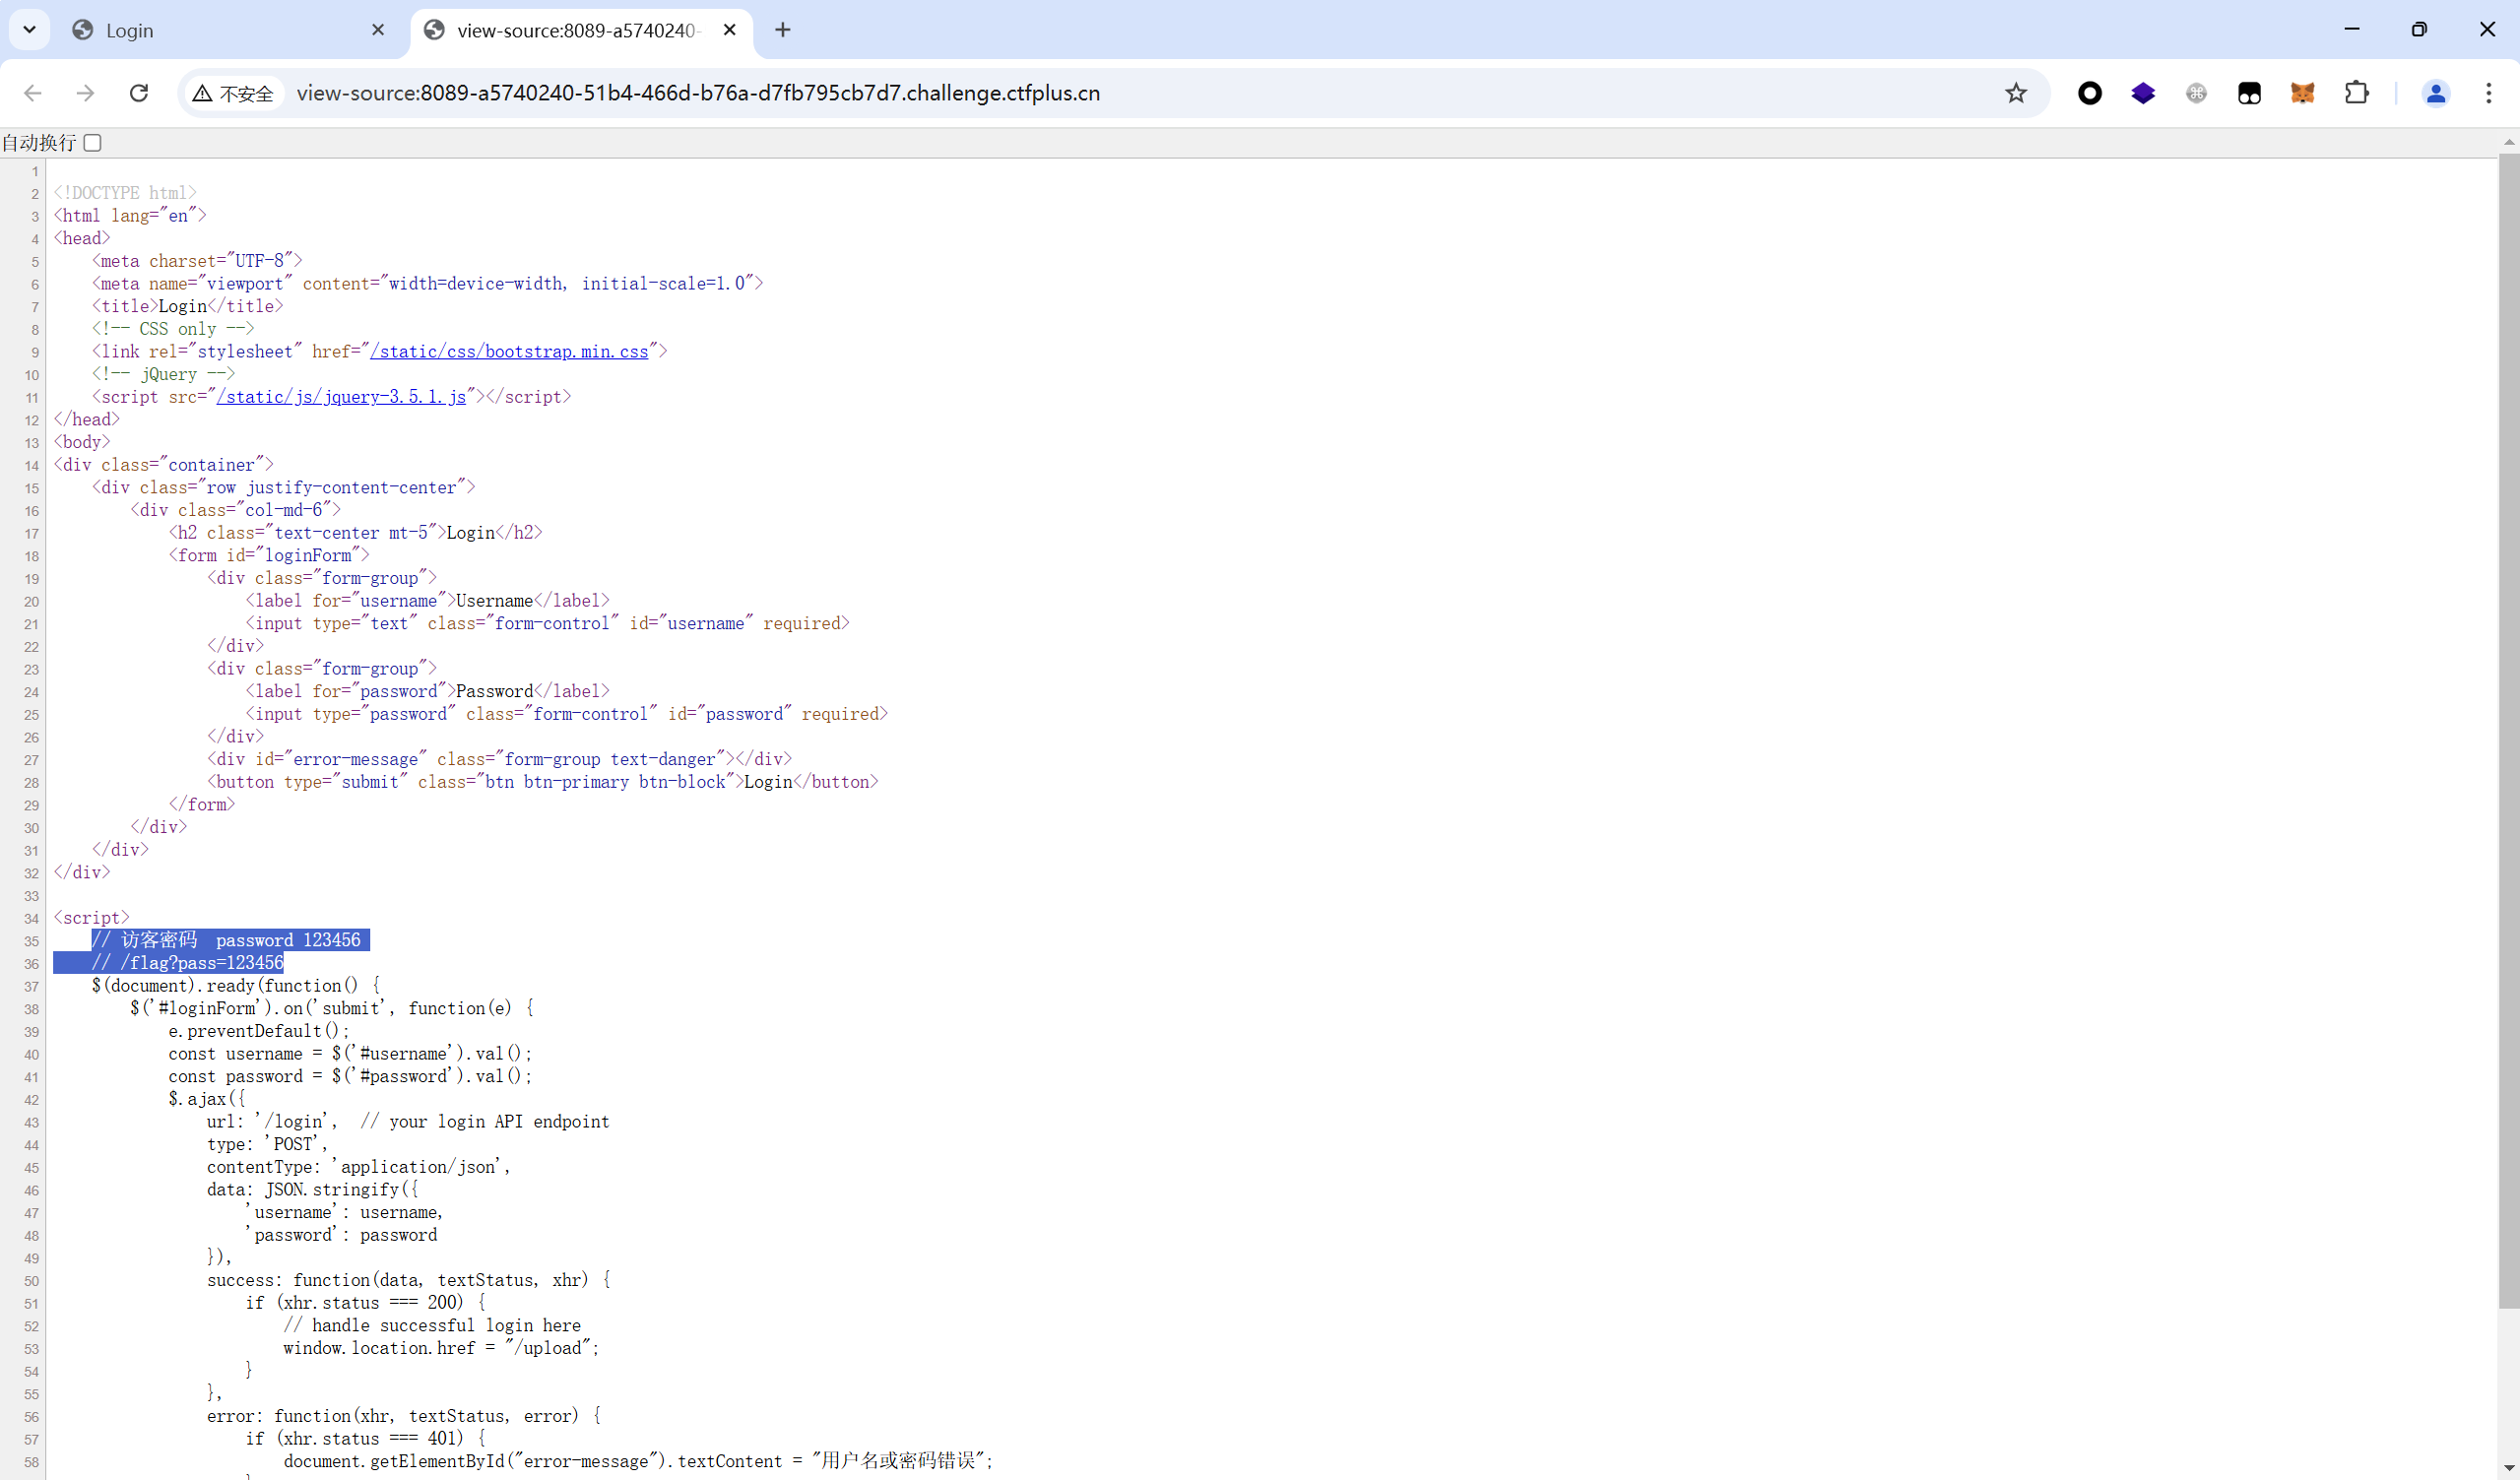Click the success: function(data, textStatus, xhr) line
Viewport: 2520px width, 1480px height.
pyautogui.click(x=408, y=1280)
